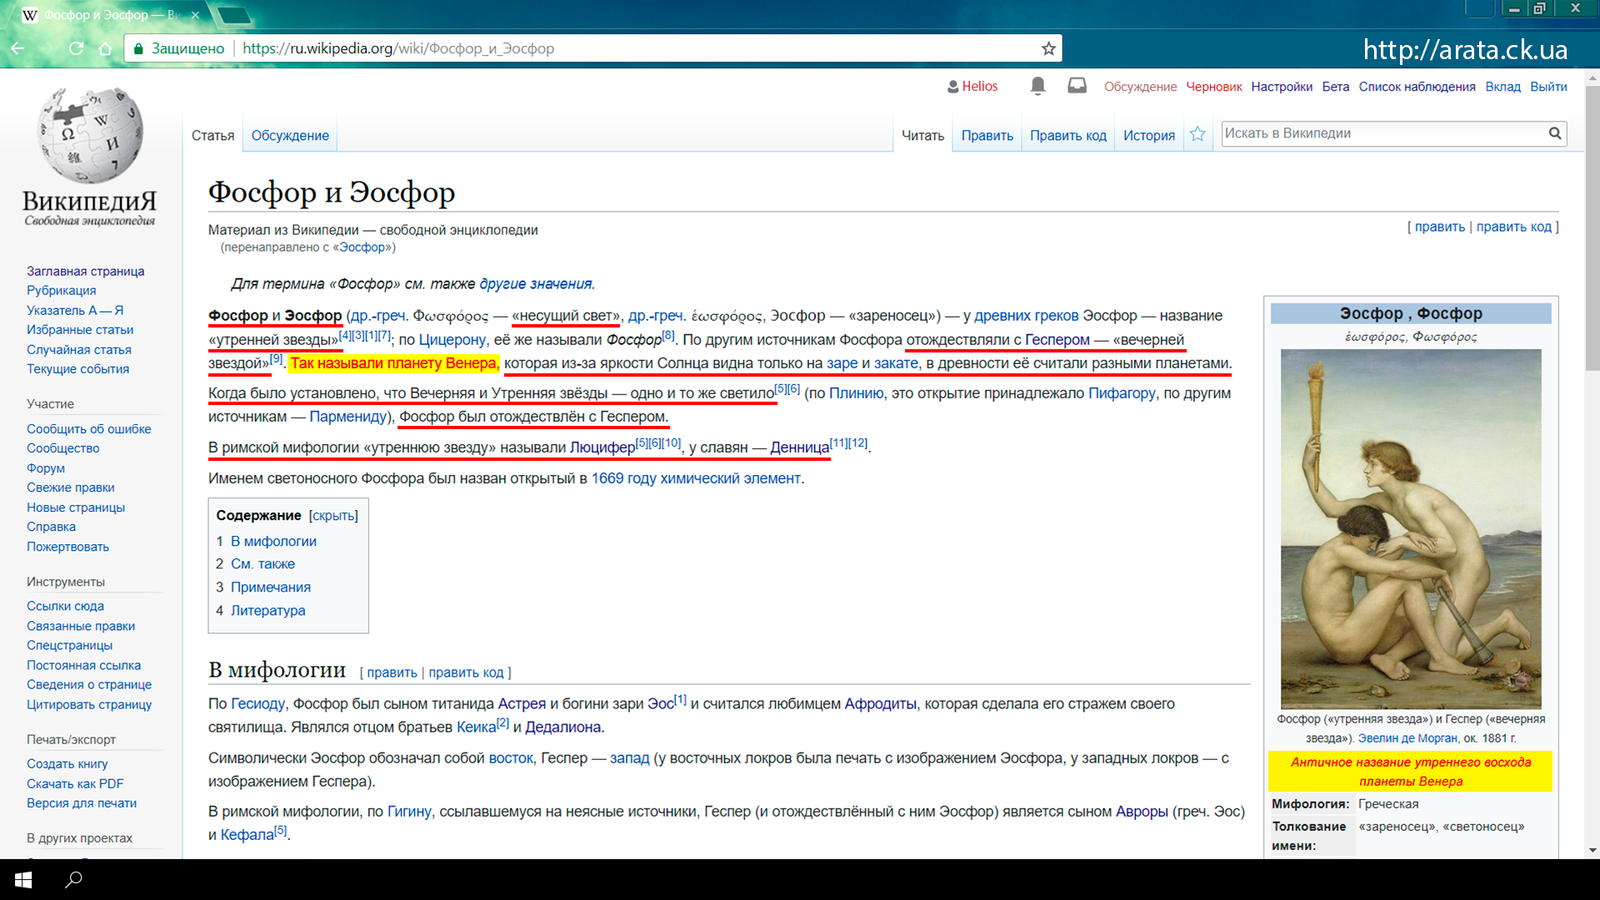
Task: Open browser home page icon
Action: [x=105, y=48]
